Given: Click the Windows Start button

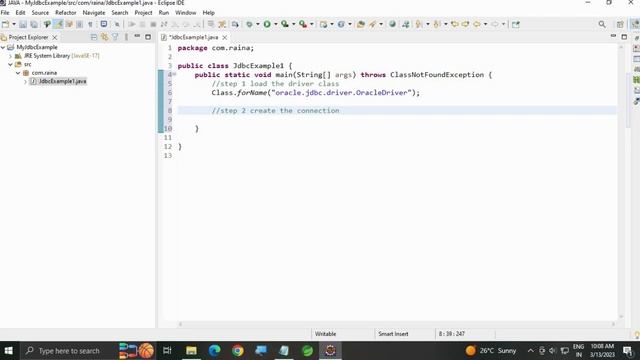Looking at the screenshot, I should tap(9, 351).
